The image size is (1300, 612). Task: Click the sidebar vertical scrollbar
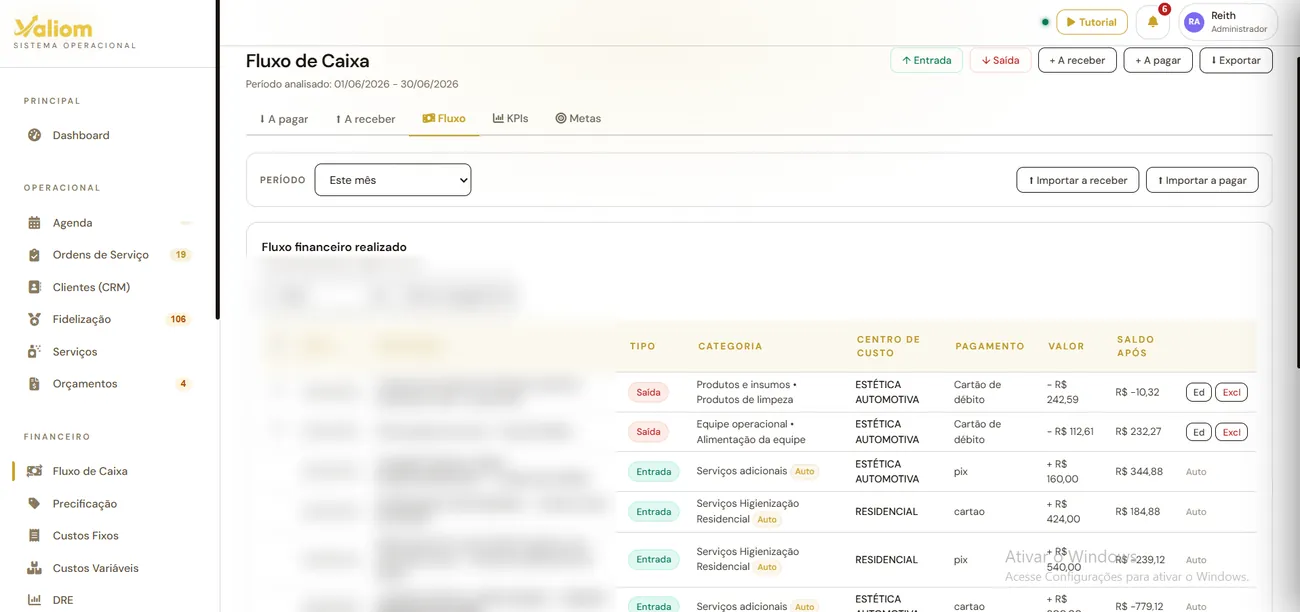point(217,160)
